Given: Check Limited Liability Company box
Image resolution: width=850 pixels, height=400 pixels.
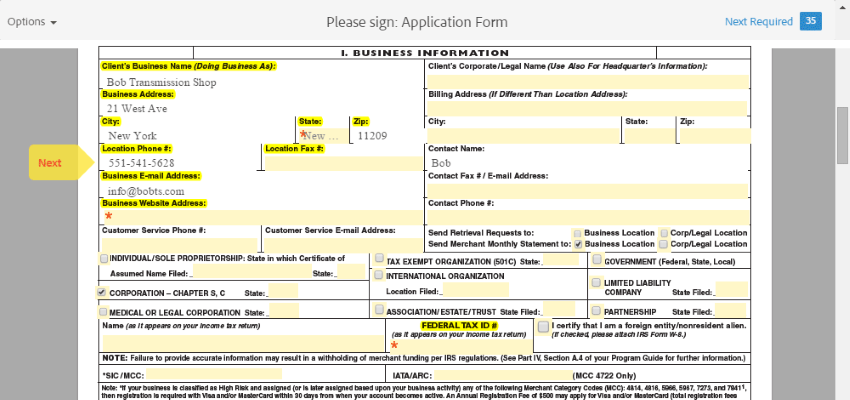Looking at the screenshot, I should coord(596,282).
